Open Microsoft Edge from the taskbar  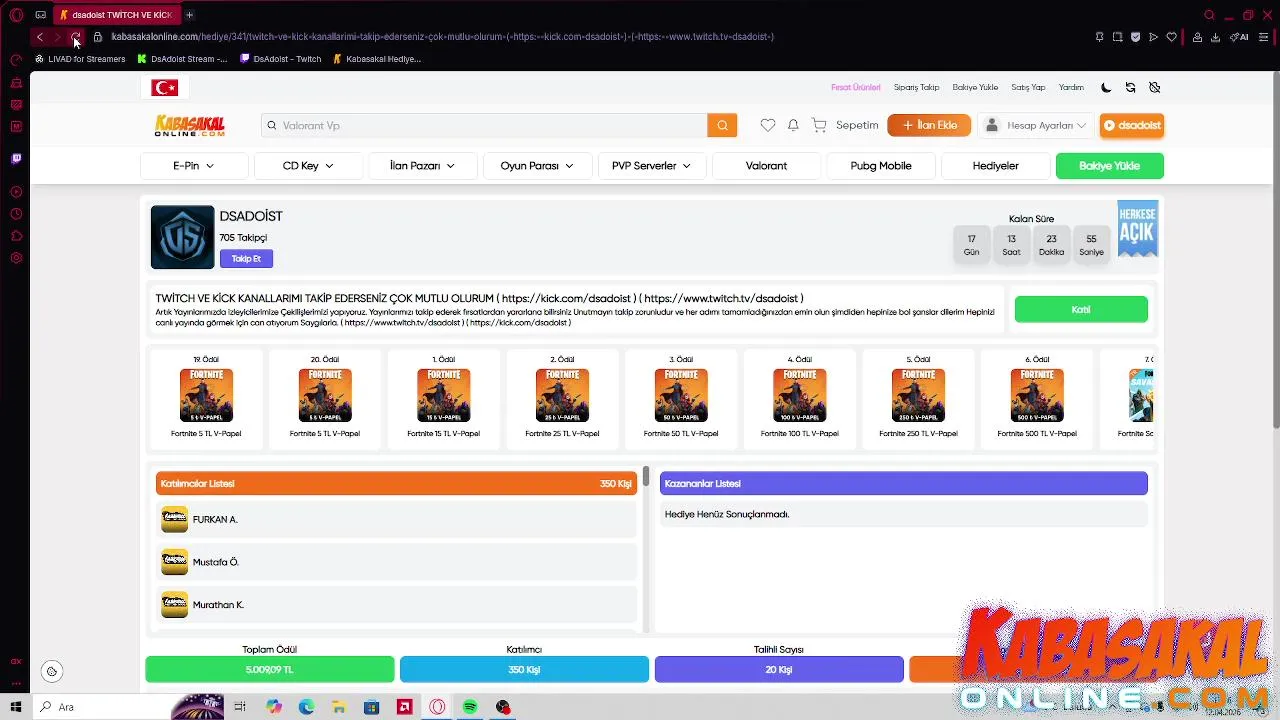[x=306, y=707]
